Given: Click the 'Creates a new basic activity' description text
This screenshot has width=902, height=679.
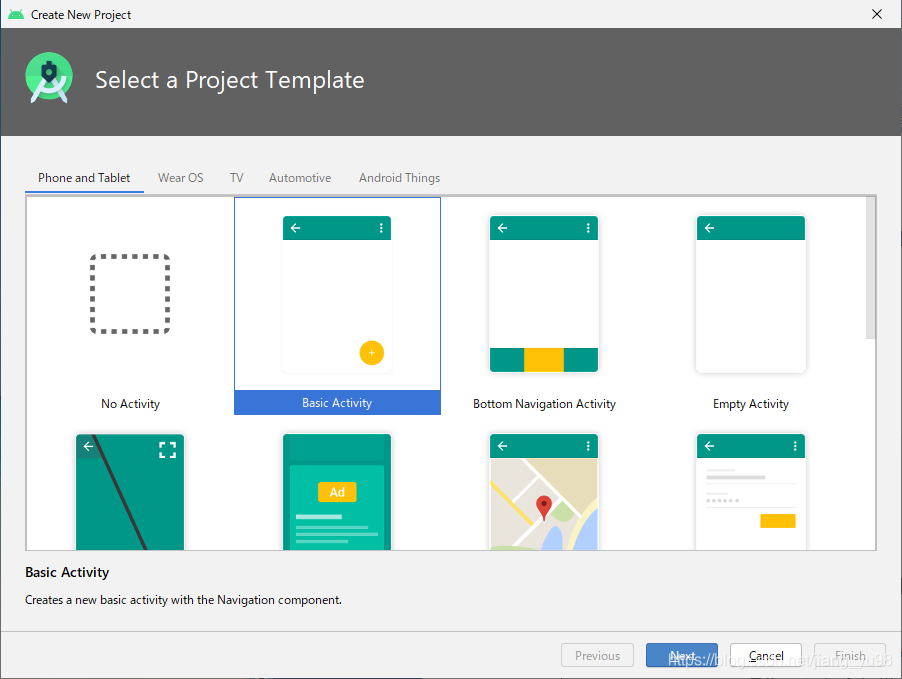Looking at the screenshot, I should coord(184,600).
